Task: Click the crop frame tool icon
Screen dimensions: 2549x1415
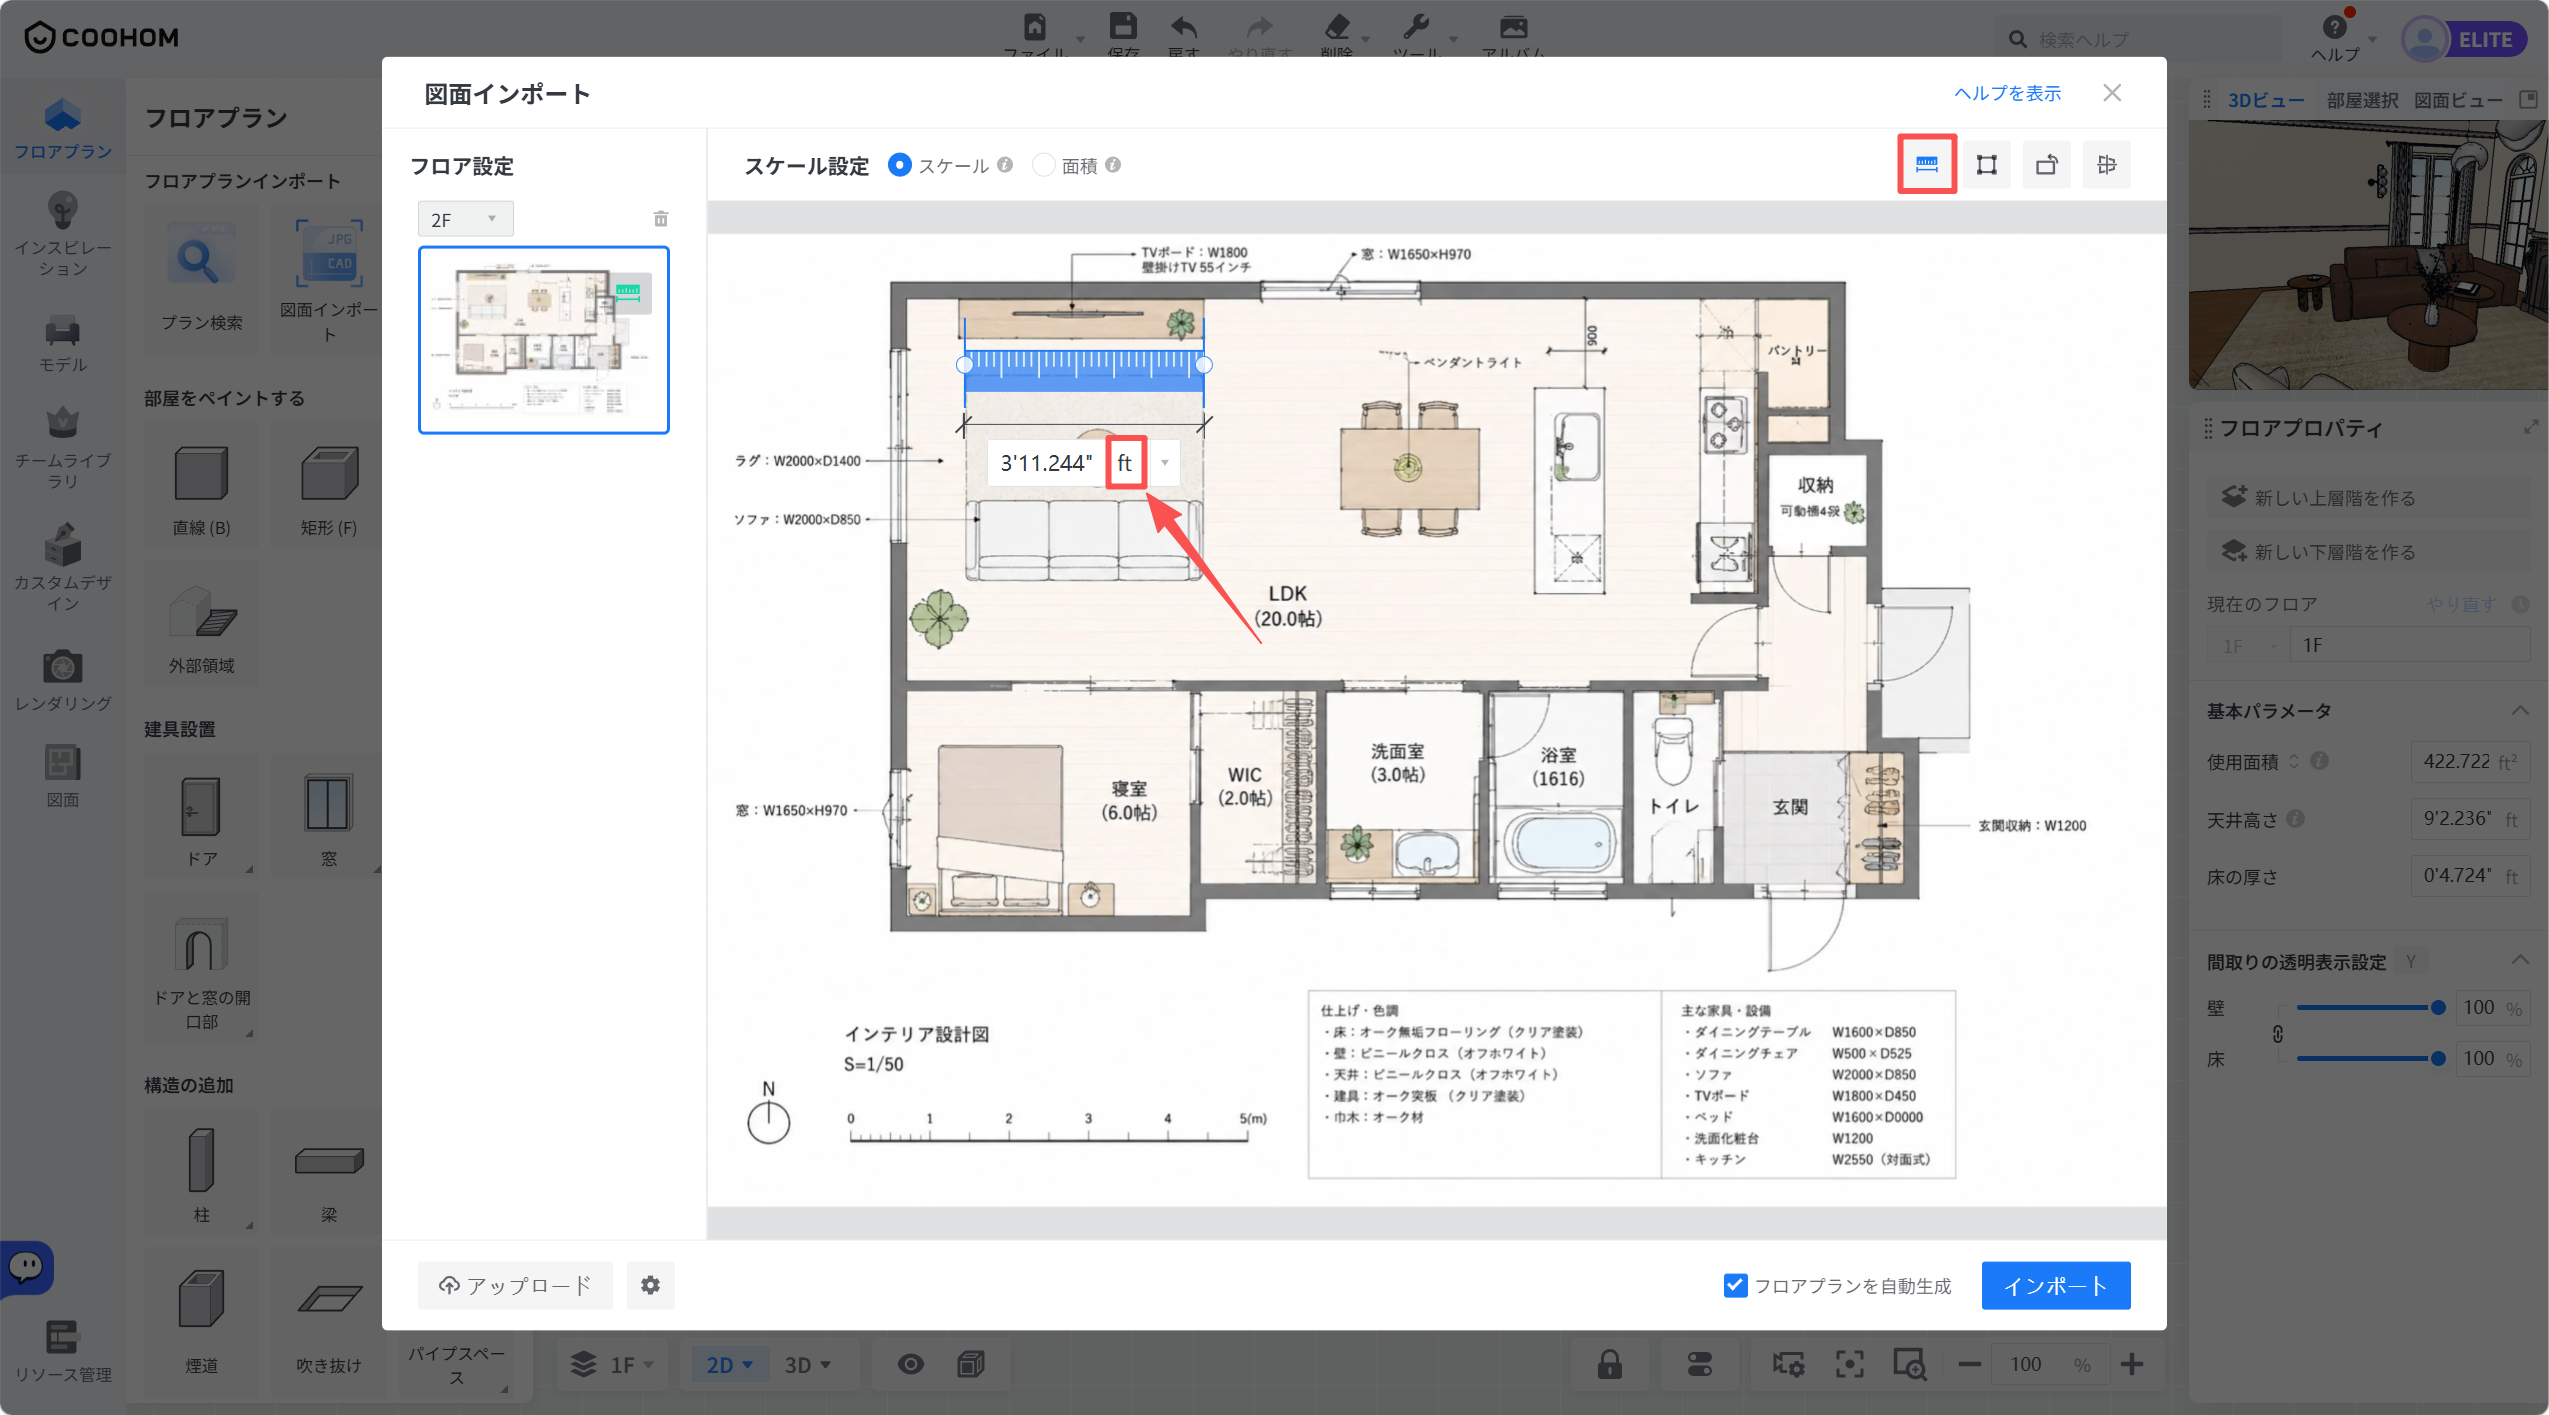Action: click(1986, 165)
